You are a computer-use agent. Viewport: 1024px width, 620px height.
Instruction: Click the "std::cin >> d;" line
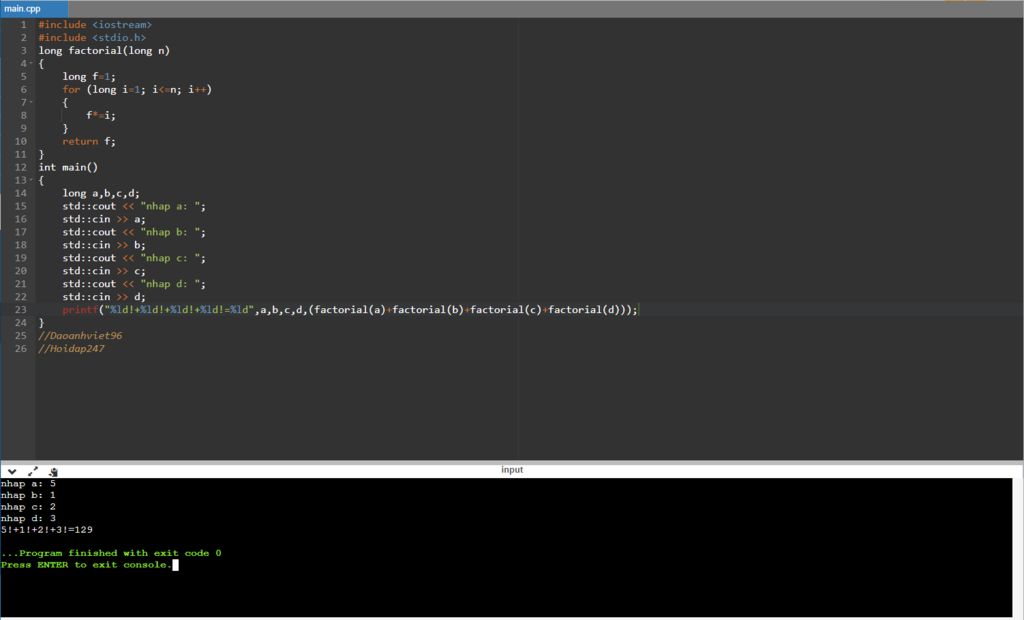[x=104, y=297]
